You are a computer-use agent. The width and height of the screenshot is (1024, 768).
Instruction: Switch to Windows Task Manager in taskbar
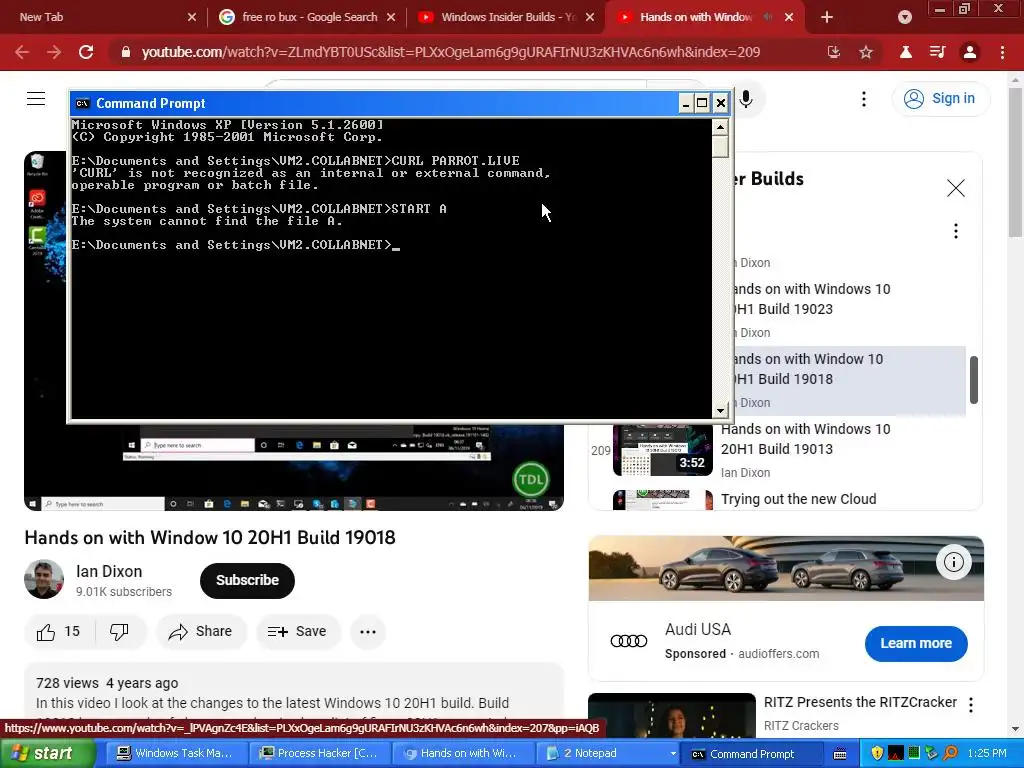(x=174, y=754)
